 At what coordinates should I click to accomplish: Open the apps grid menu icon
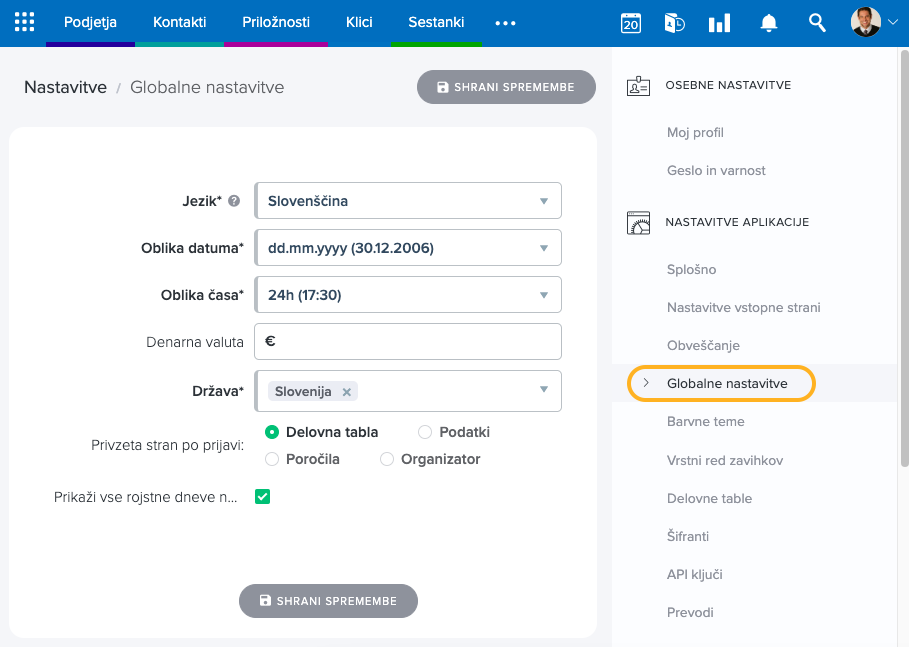[24, 22]
